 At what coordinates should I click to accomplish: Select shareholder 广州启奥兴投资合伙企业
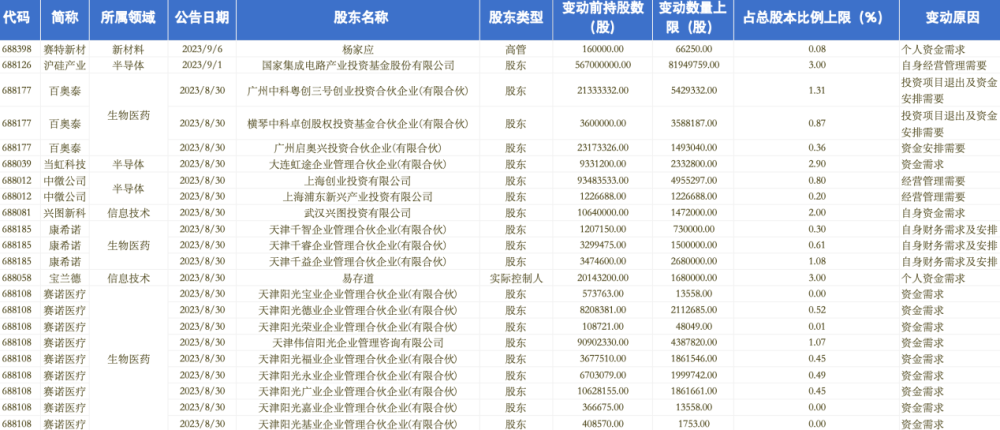(x=358, y=148)
